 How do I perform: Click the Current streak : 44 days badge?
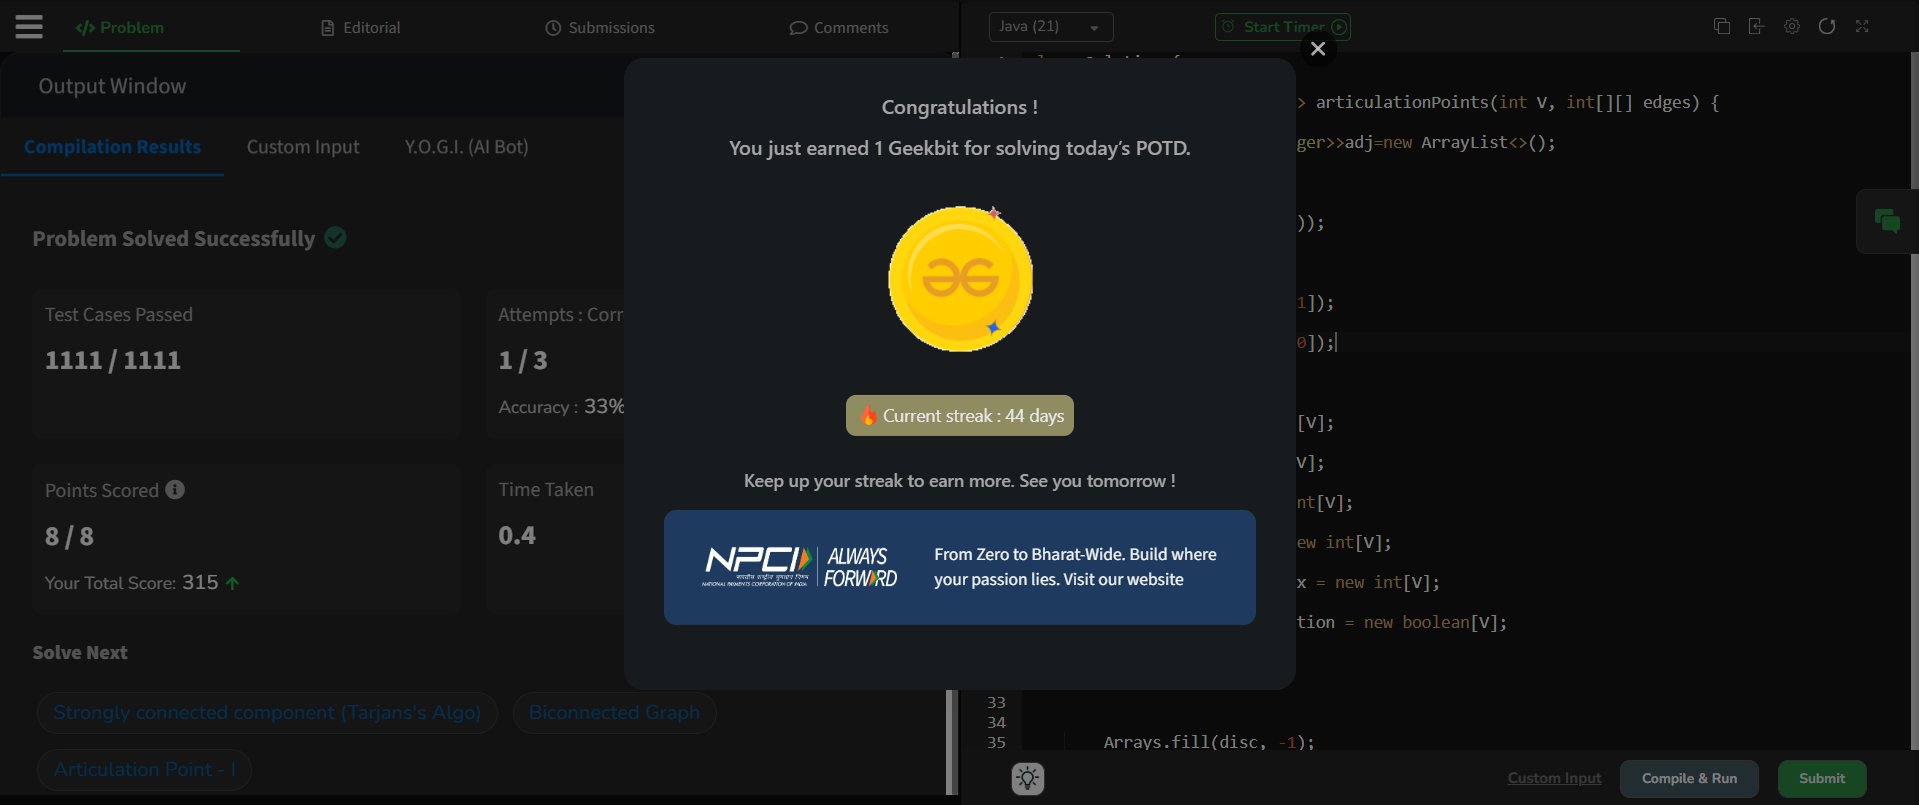(x=960, y=416)
